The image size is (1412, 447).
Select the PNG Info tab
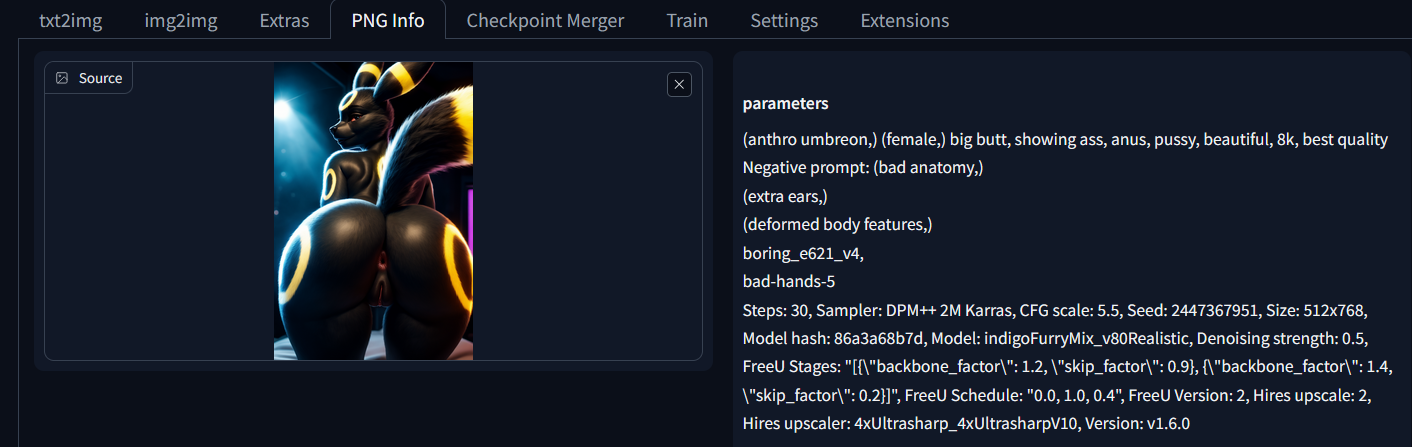coord(388,20)
